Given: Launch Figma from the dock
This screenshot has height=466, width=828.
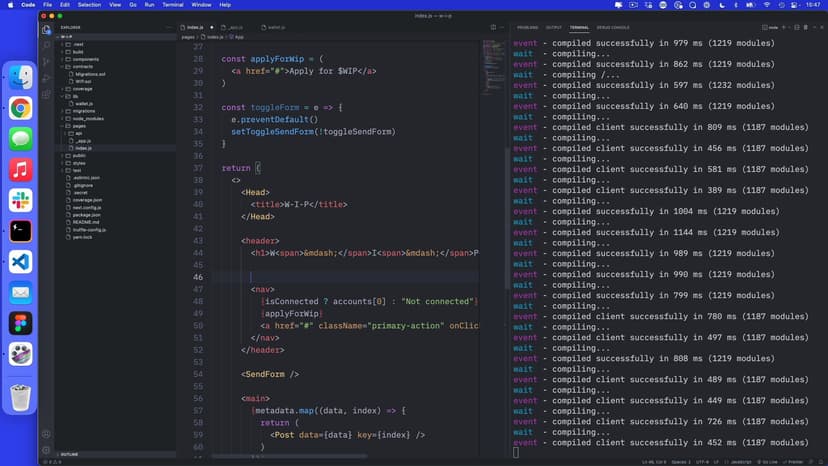Looking at the screenshot, I should pyautogui.click(x=21, y=323).
